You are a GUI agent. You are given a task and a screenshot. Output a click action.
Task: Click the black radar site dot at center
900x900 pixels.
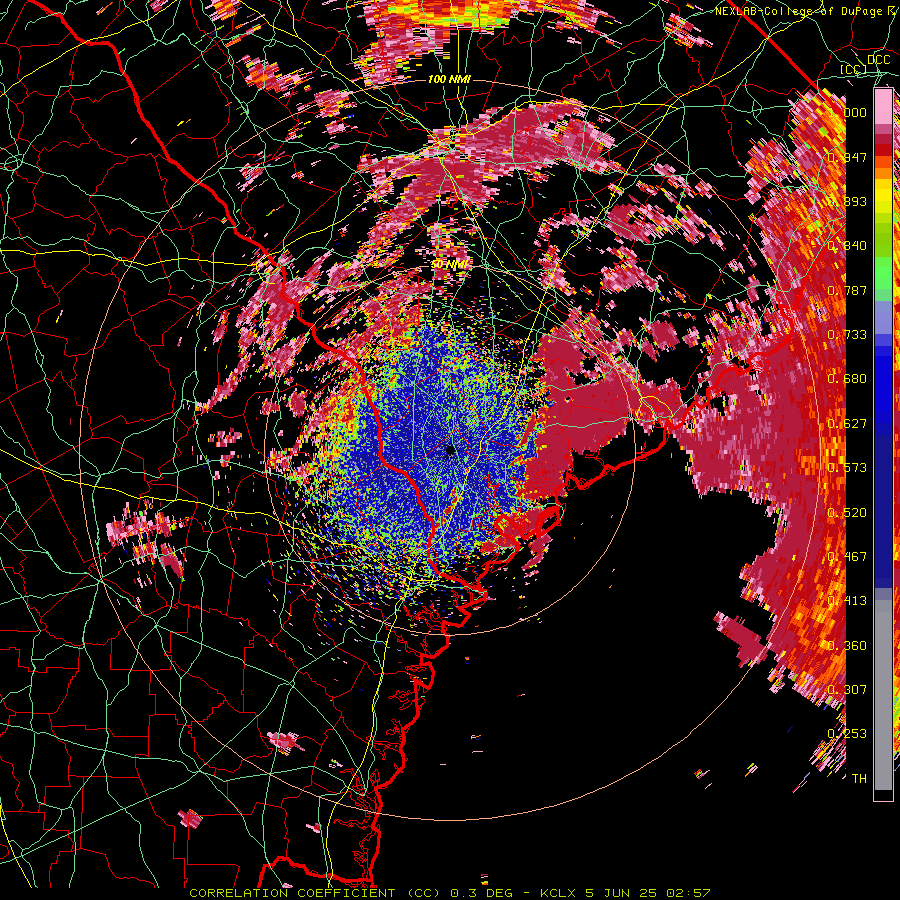[451, 450]
